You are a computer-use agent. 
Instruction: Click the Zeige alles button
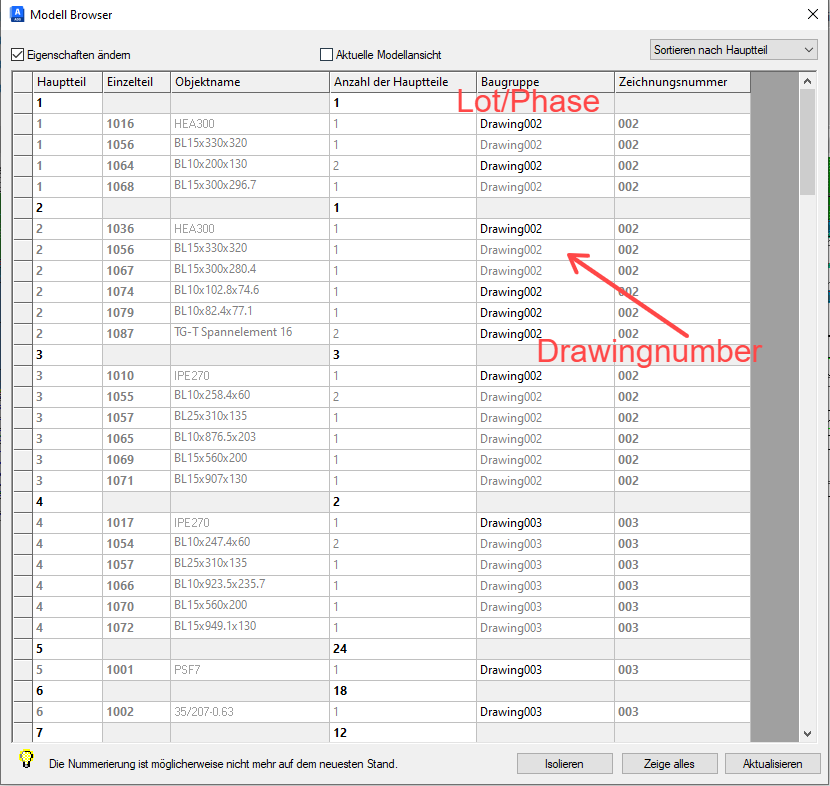click(670, 763)
